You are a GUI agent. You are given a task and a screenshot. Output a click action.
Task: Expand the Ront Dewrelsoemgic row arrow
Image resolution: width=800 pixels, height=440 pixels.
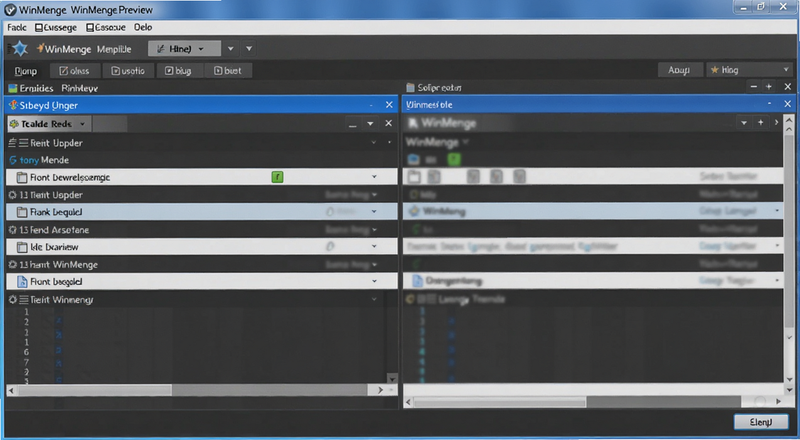374,177
